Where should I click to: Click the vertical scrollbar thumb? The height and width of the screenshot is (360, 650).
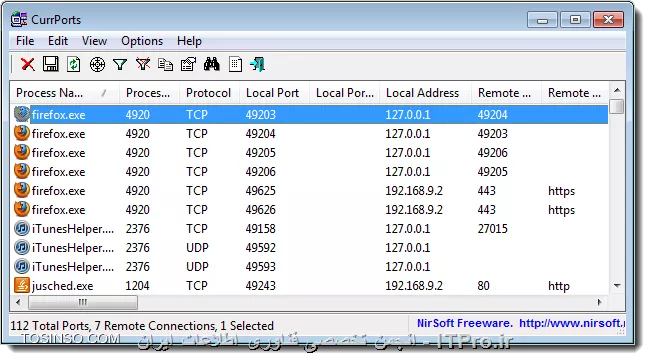click(x=617, y=106)
